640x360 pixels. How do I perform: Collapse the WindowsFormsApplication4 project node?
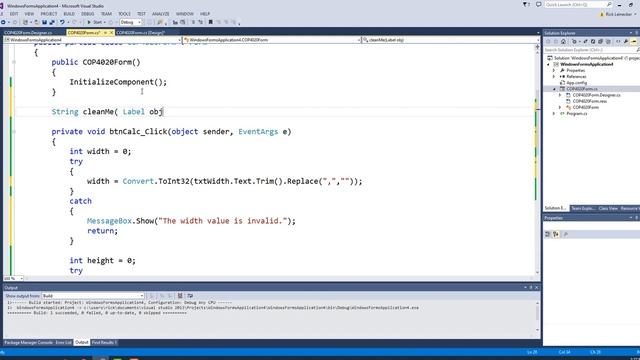[x=548, y=64]
